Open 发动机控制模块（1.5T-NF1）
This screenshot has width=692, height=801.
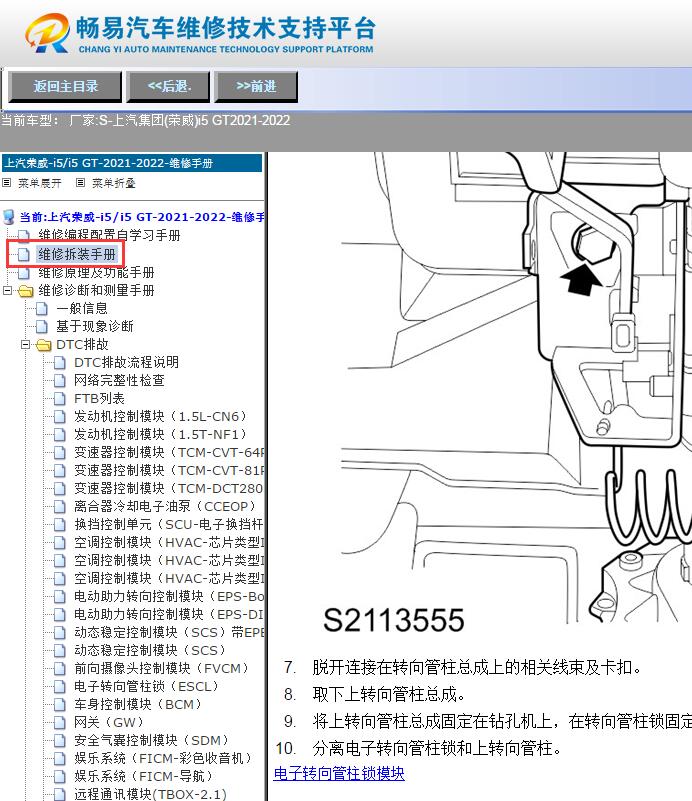(161, 434)
